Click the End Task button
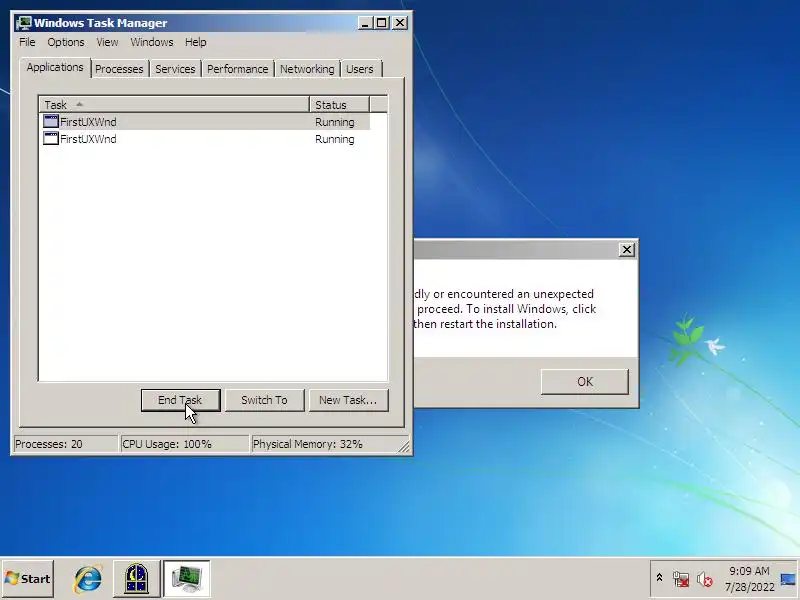Viewport: 800px width, 600px height. 181,400
